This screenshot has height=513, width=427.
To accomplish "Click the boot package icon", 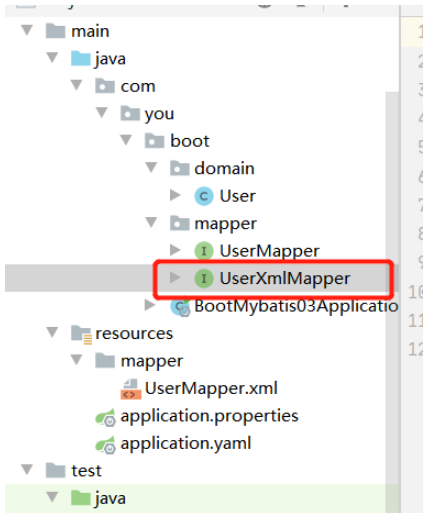I will point(155,141).
